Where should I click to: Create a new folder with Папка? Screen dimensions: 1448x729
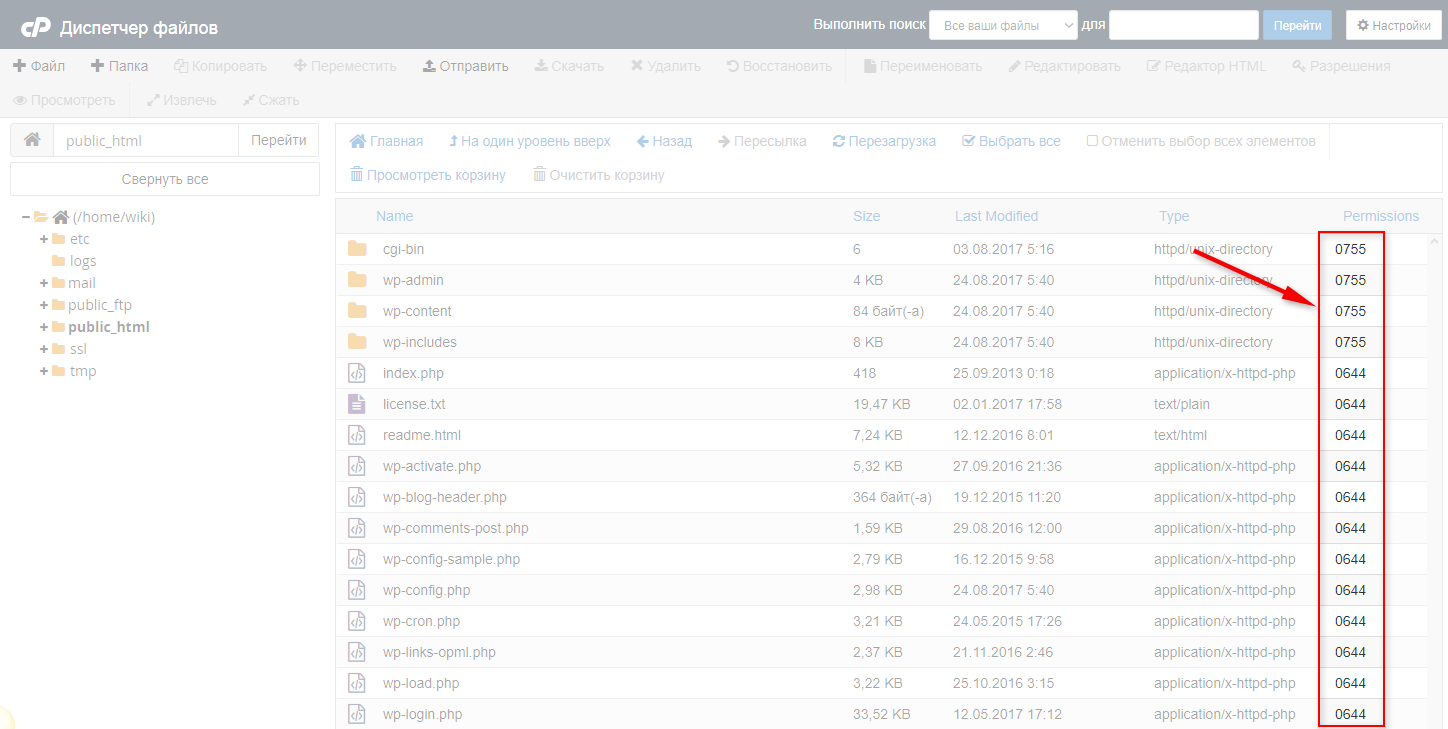[119, 66]
